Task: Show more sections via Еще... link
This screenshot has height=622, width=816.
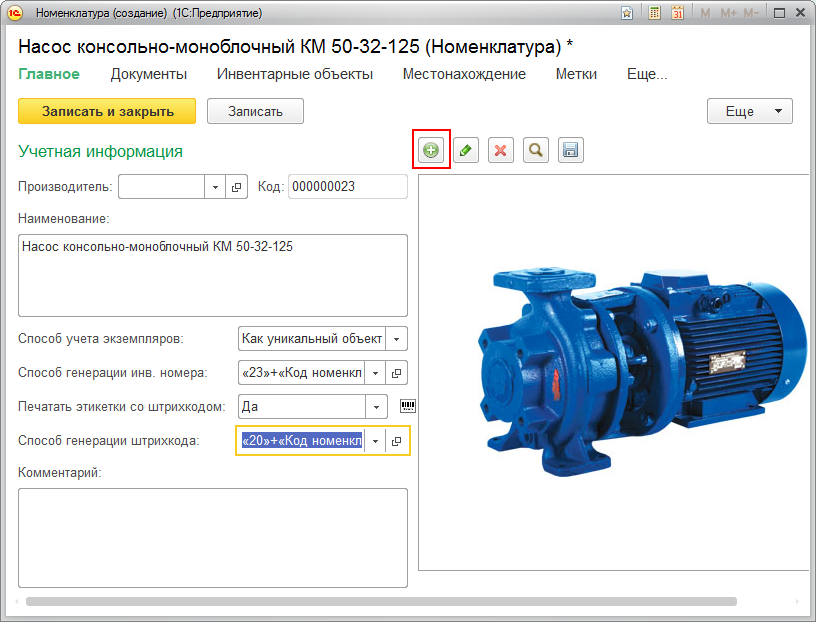Action: click(x=647, y=74)
